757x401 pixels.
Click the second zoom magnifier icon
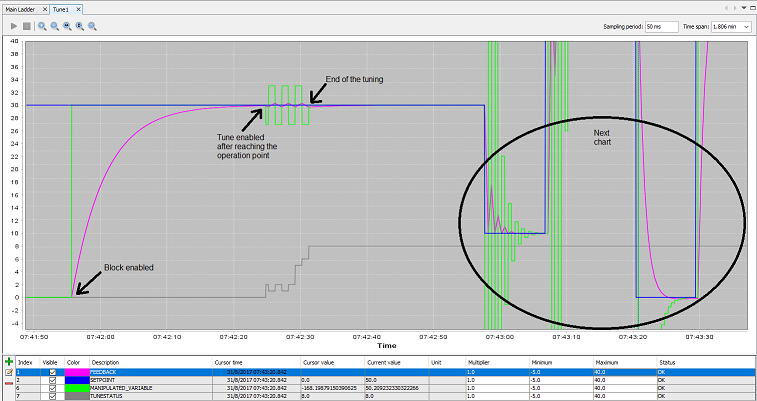coord(55,26)
